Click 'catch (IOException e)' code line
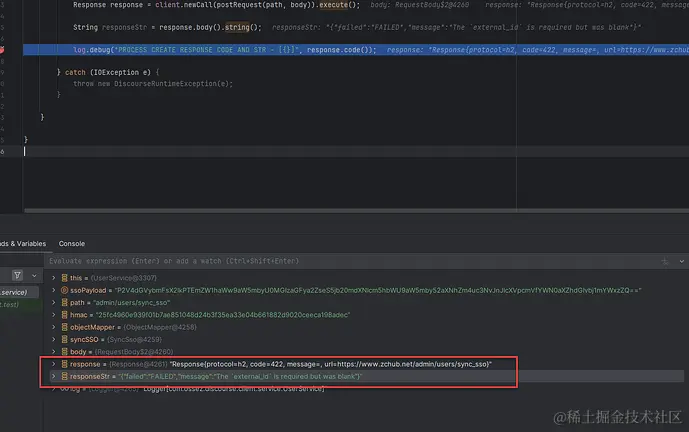 coord(108,72)
